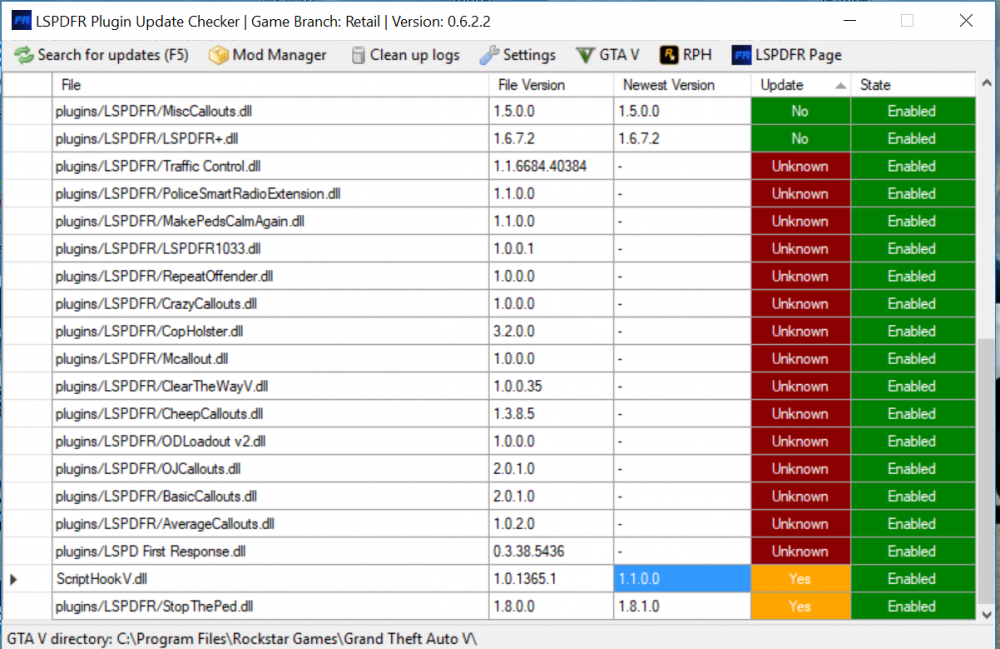Screen dimensions: 1000x649
Task: Click the green No cell for MiscCallouts.dll
Action: coord(800,111)
